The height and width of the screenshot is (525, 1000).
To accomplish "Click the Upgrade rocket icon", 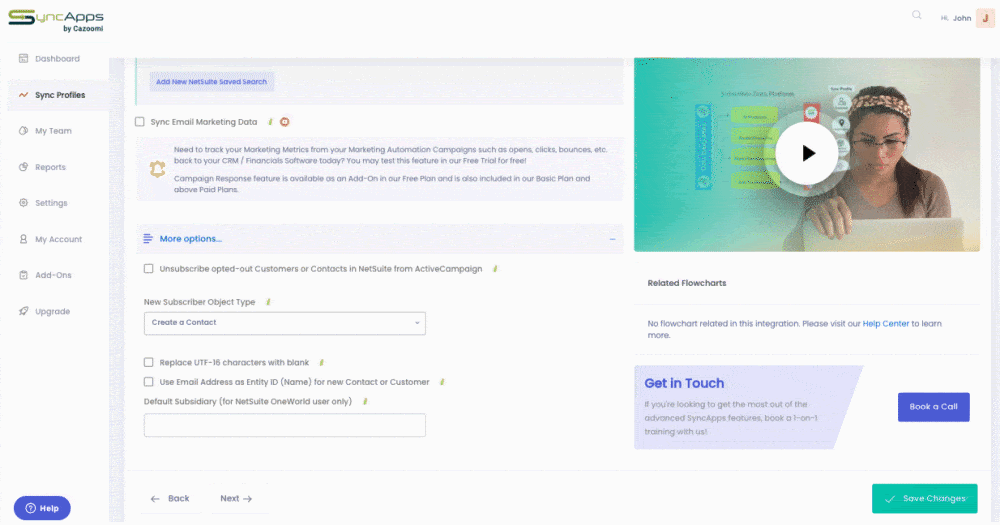I will [x=24, y=311].
